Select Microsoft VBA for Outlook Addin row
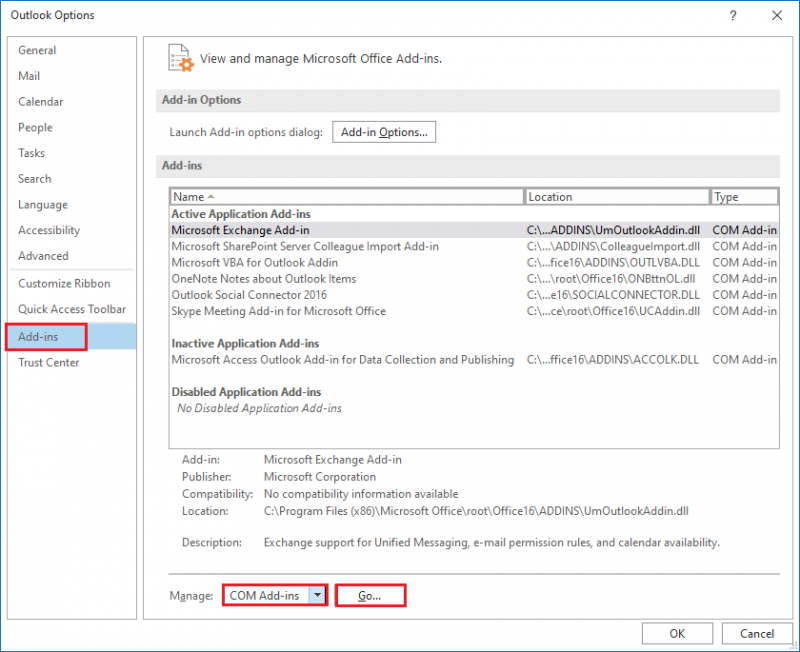Viewport: 800px width, 652px height. 474,263
